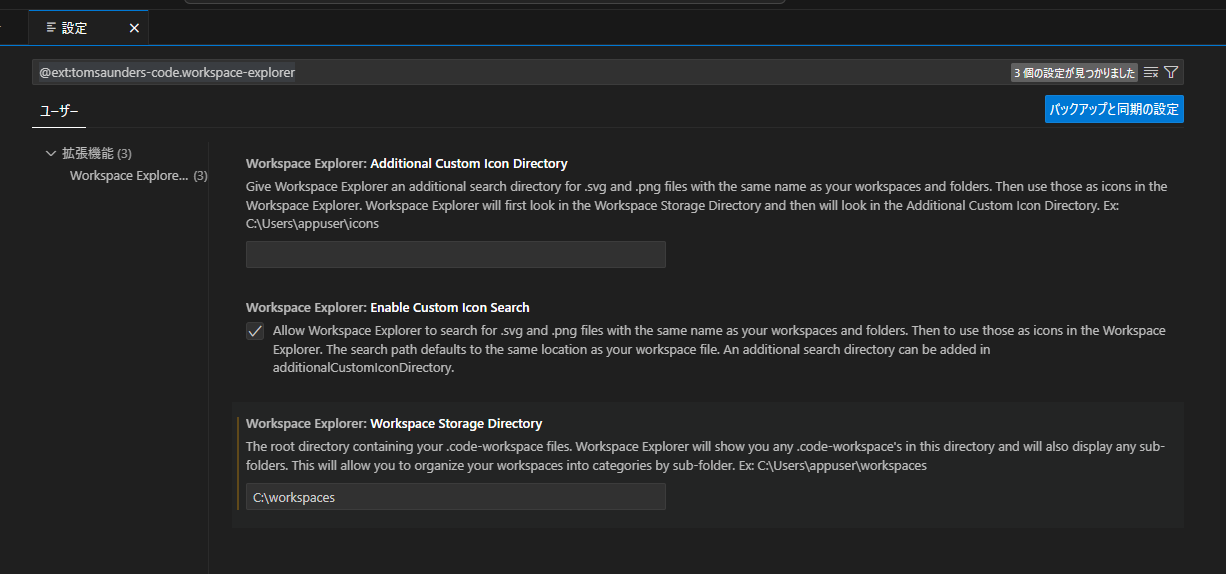Image resolution: width=1226 pixels, height=574 pixels.
Task: Focus the @ext settings search box
Action: [x=520, y=72]
